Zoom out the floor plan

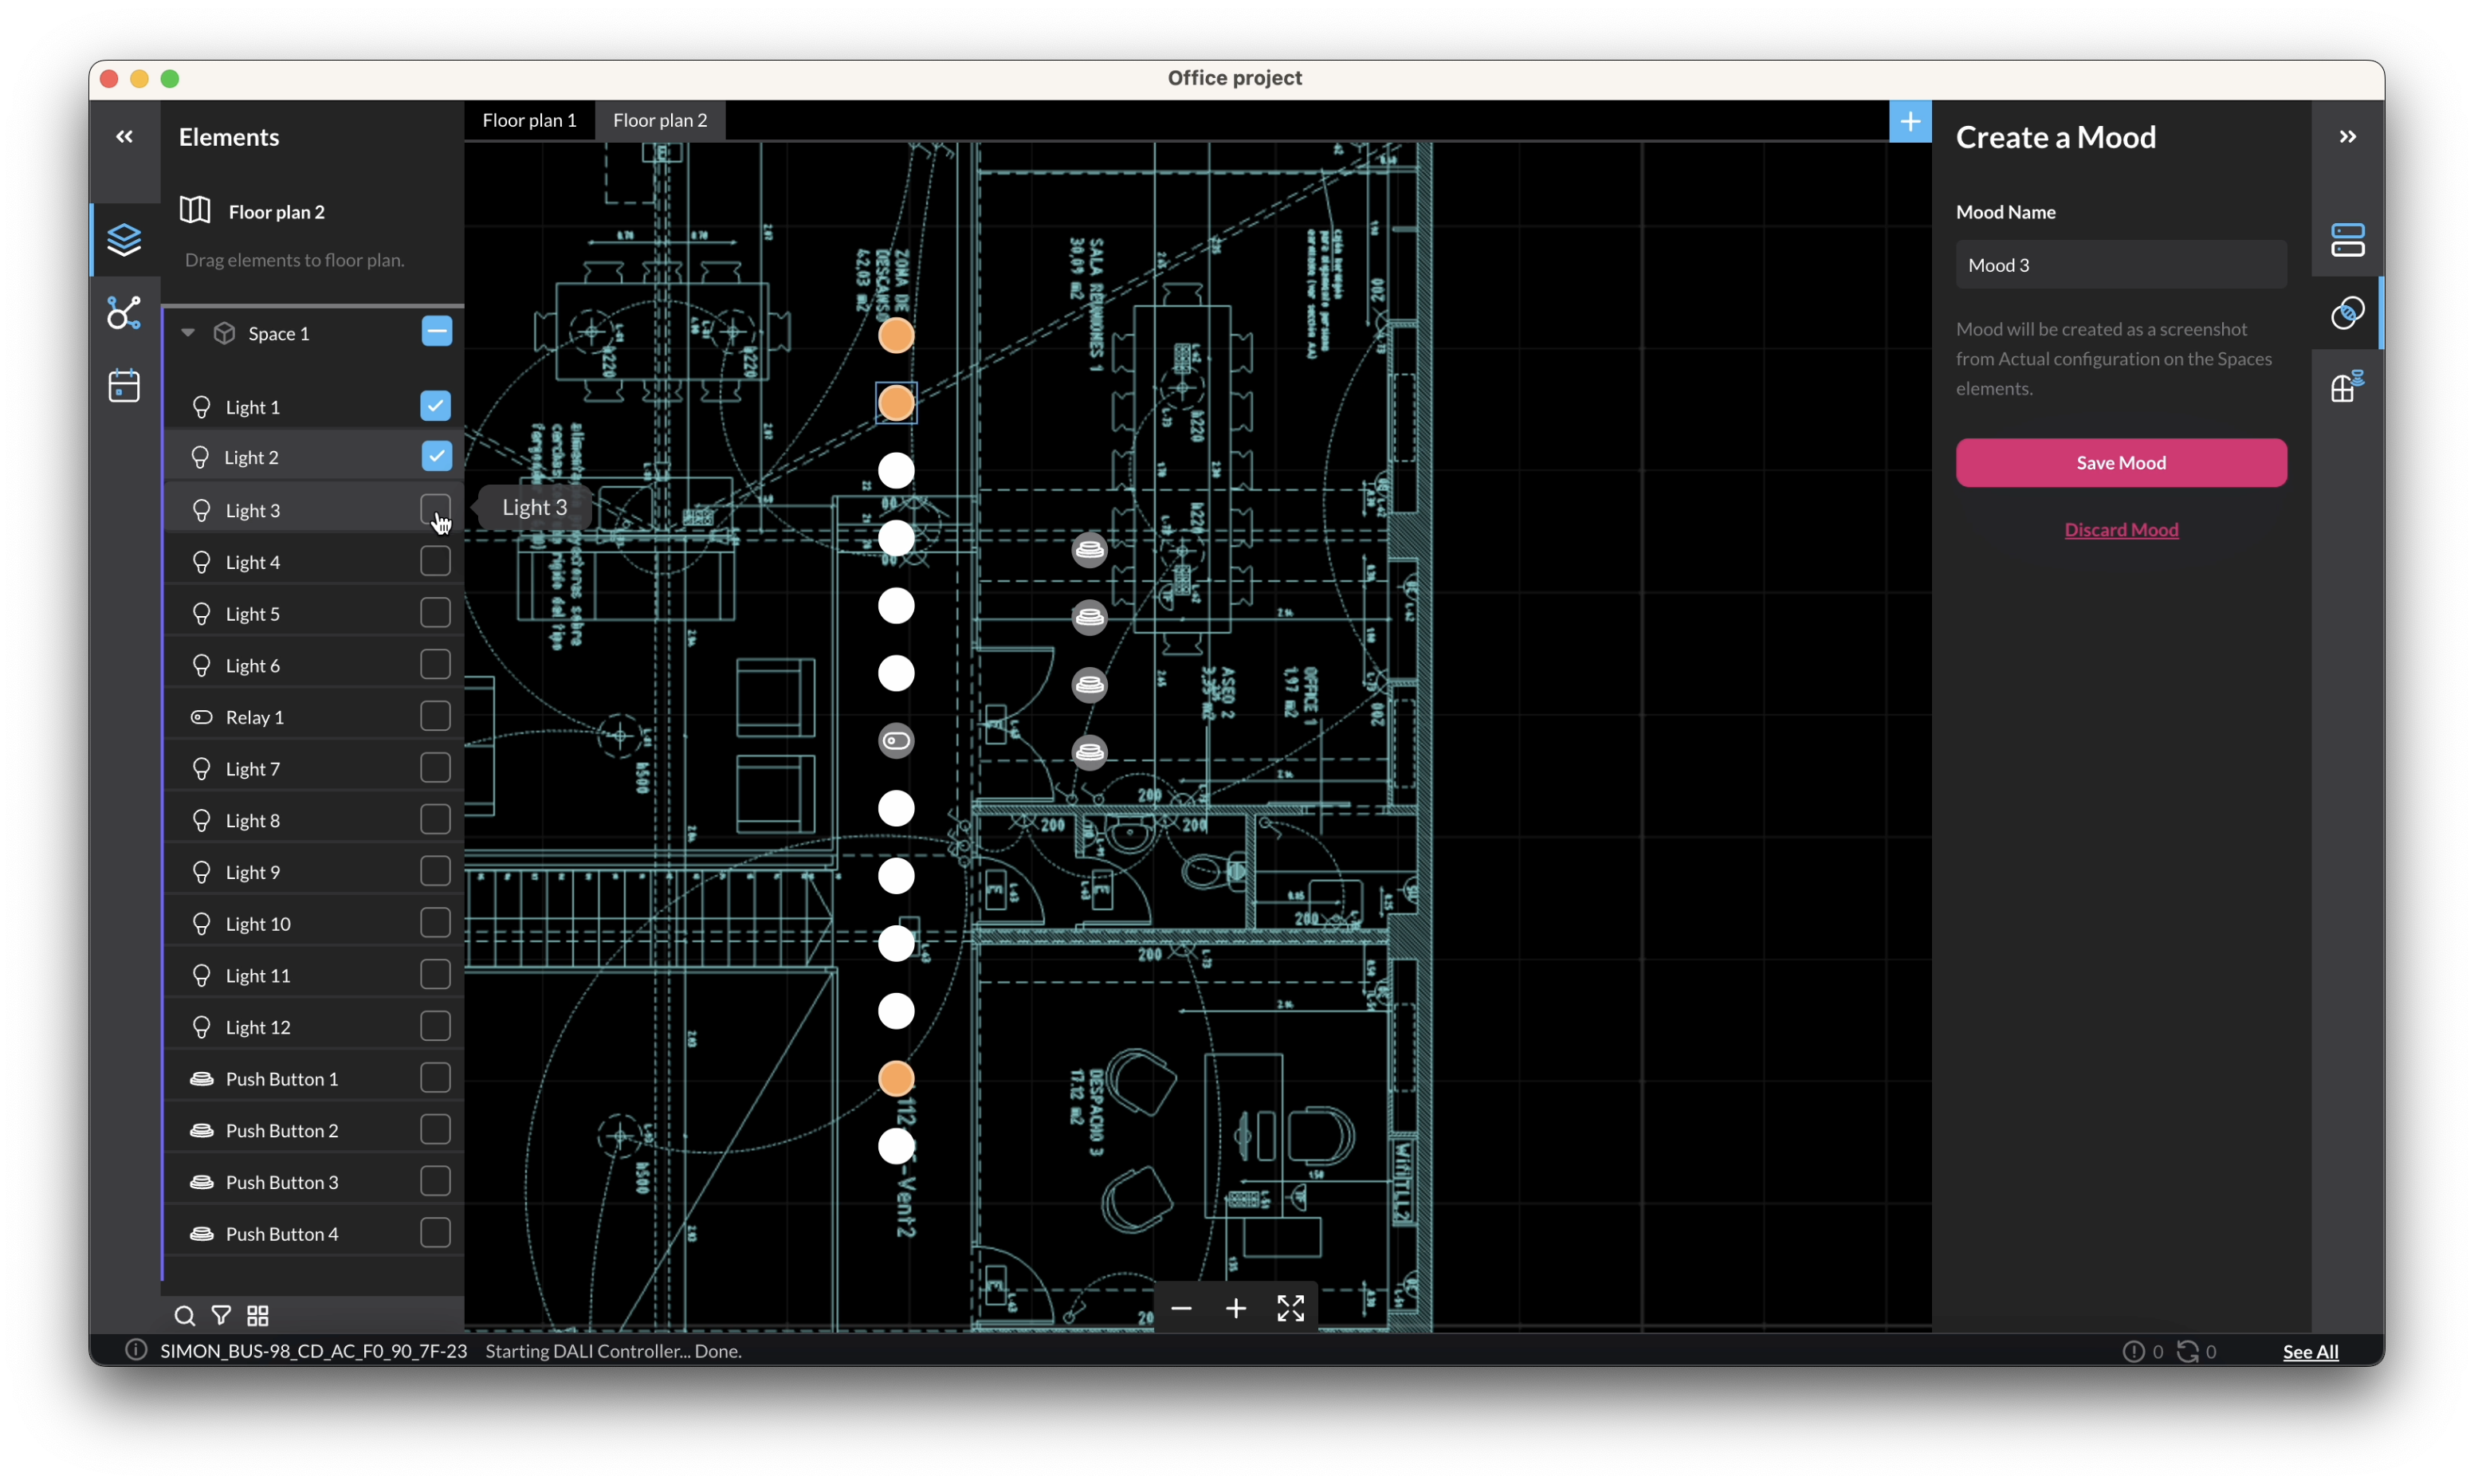[1181, 1308]
